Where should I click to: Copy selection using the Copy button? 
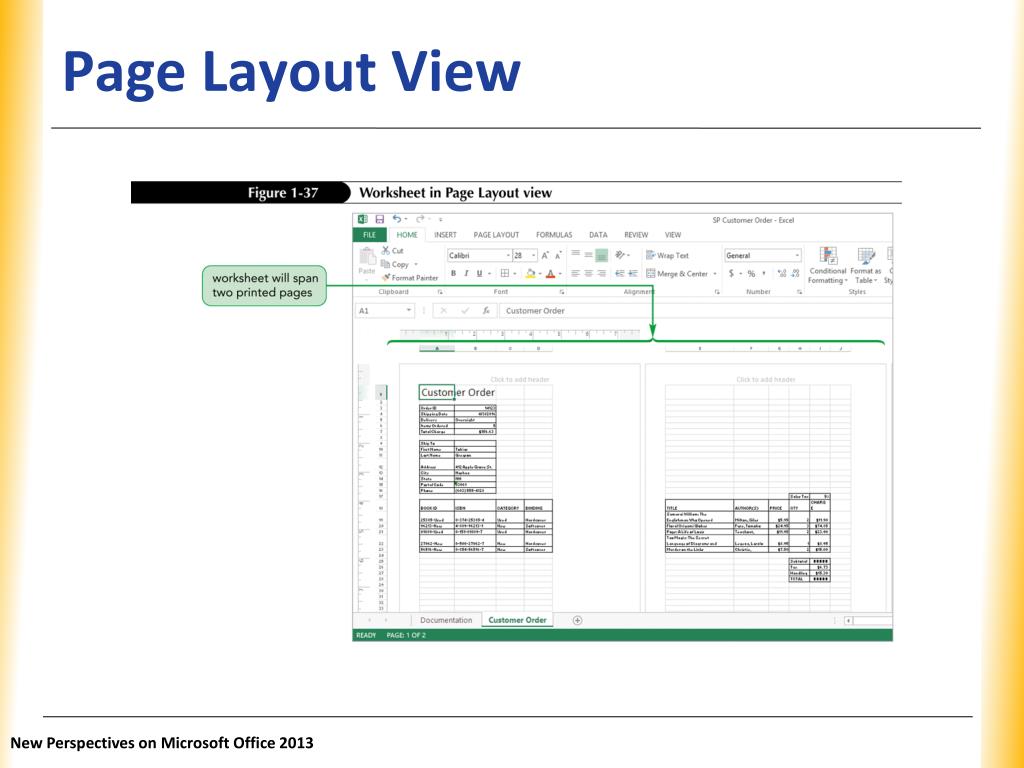click(x=395, y=264)
